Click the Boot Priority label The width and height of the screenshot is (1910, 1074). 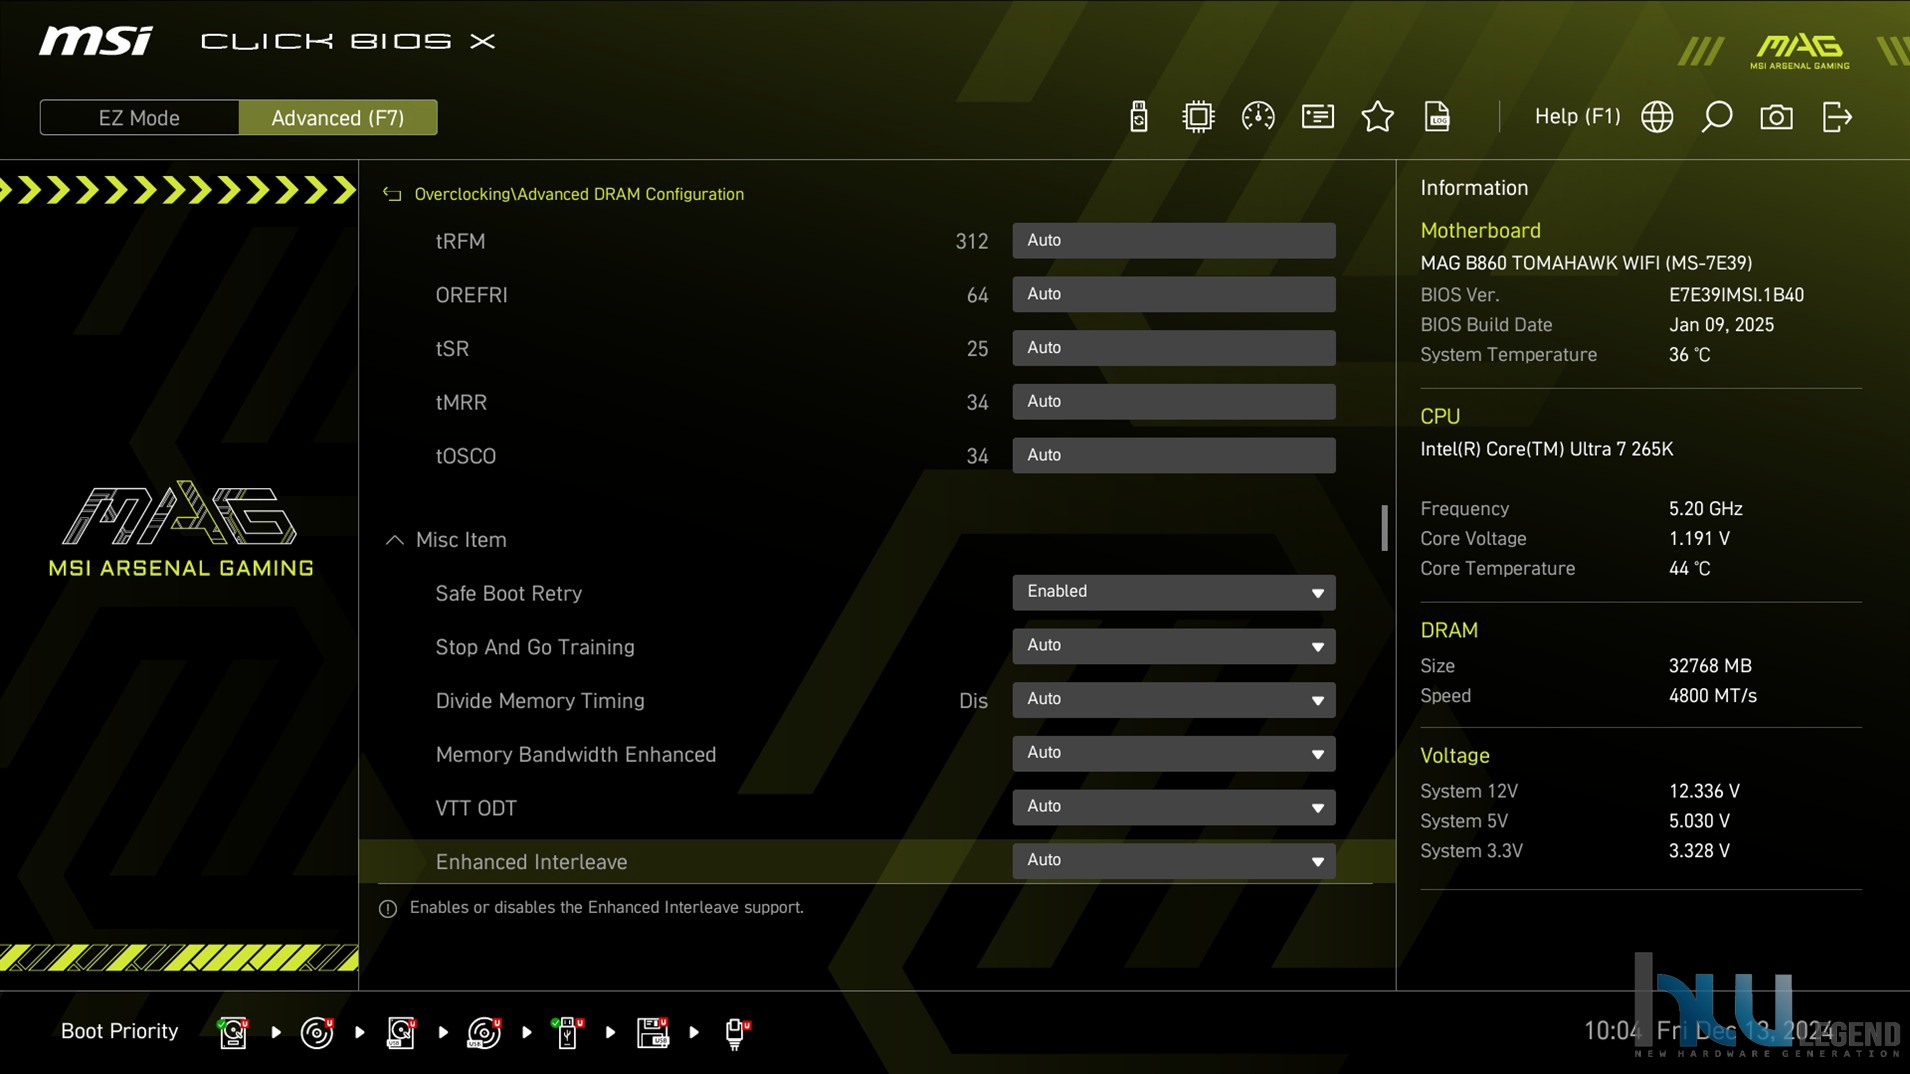point(119,1031)
